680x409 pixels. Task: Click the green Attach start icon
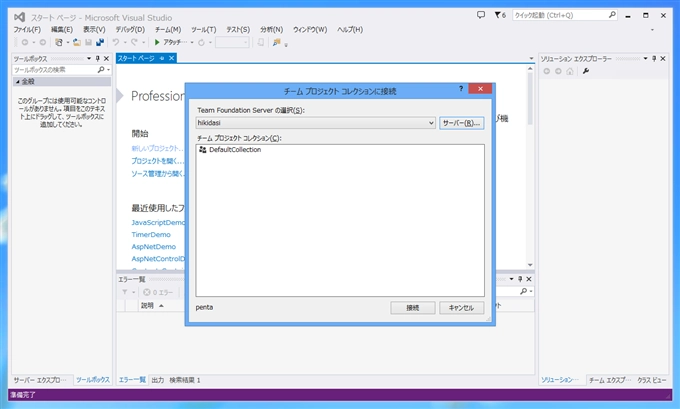point(157,42)
